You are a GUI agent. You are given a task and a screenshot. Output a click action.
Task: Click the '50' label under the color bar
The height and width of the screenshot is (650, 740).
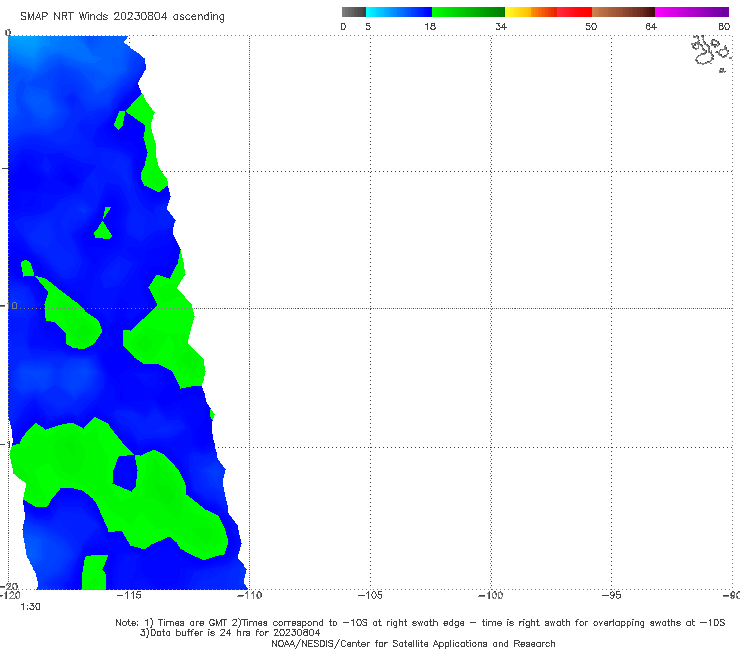tap(591, 27)
